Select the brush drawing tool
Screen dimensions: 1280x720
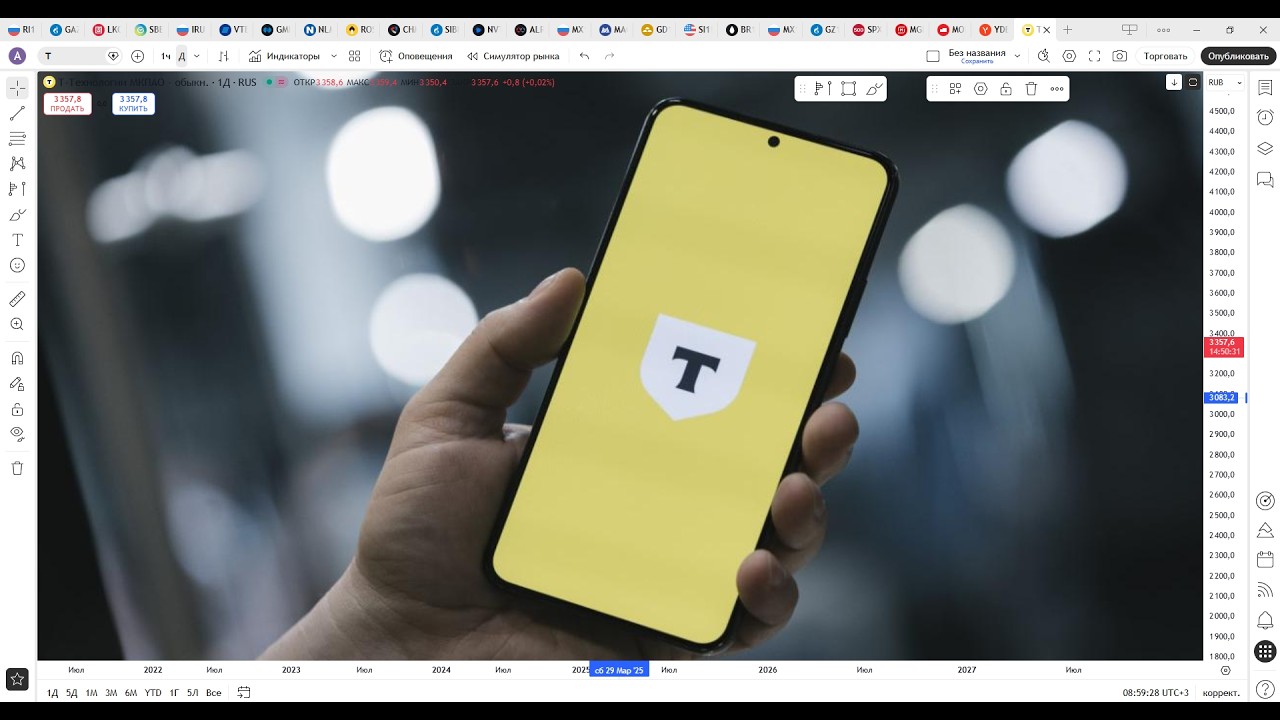[x=17, y=214]
